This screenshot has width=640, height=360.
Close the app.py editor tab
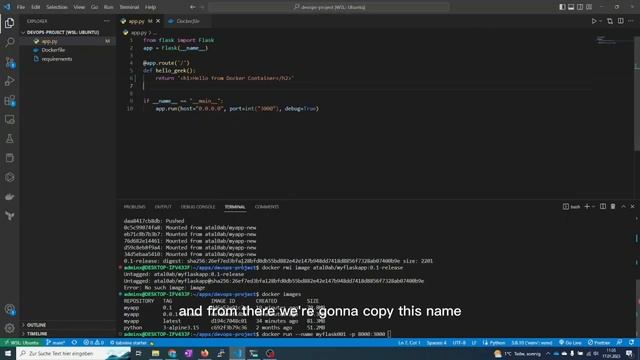[x=158, y=21]
